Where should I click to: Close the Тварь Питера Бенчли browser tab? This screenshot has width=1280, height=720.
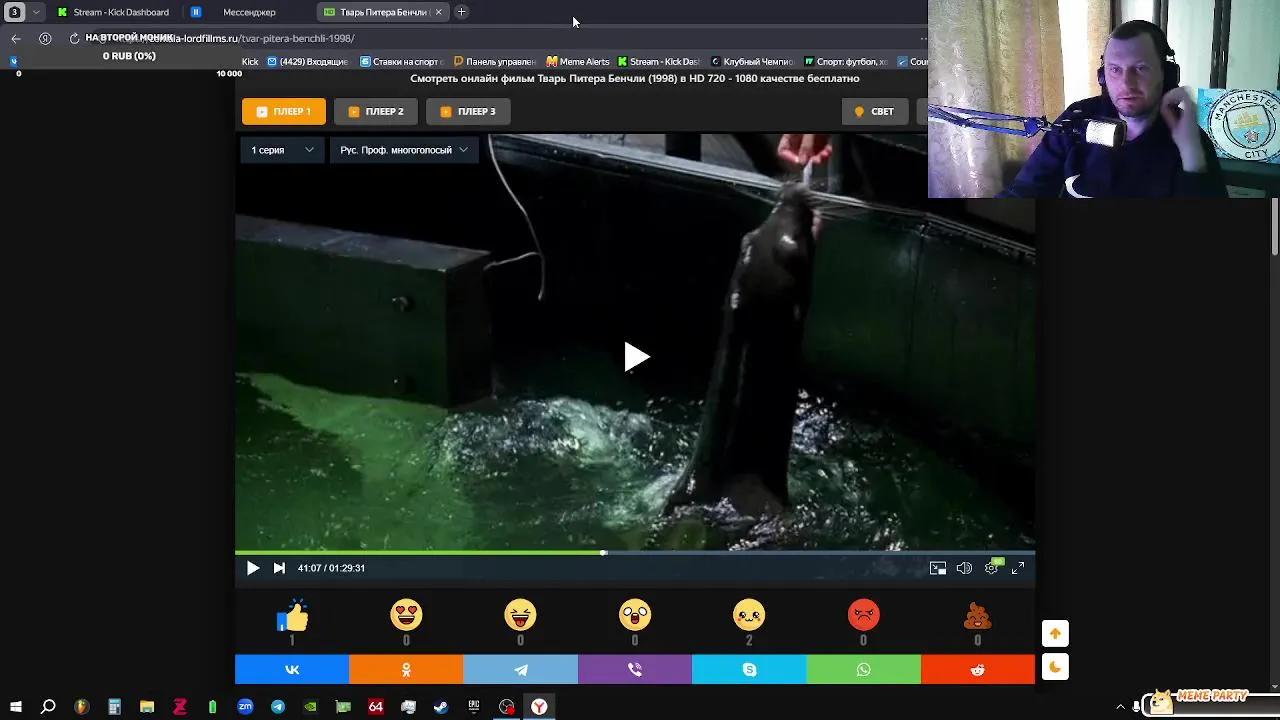tap(438, 12)
